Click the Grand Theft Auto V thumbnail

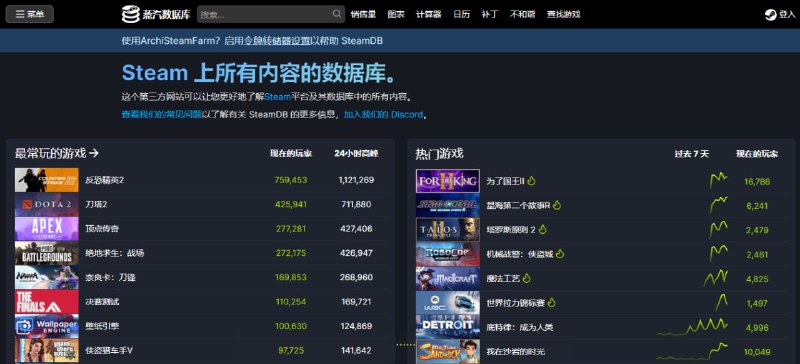pyautogui.click(x=46, y=351)
